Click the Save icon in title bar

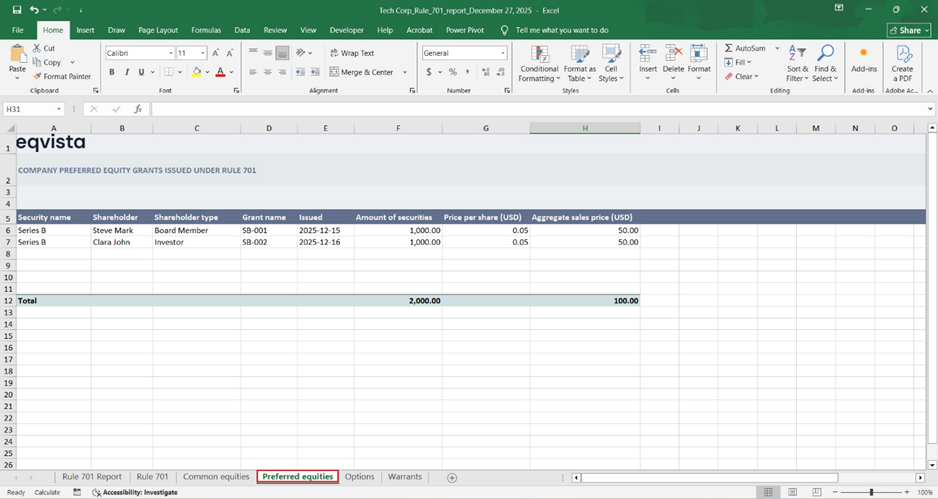point(16,9)
